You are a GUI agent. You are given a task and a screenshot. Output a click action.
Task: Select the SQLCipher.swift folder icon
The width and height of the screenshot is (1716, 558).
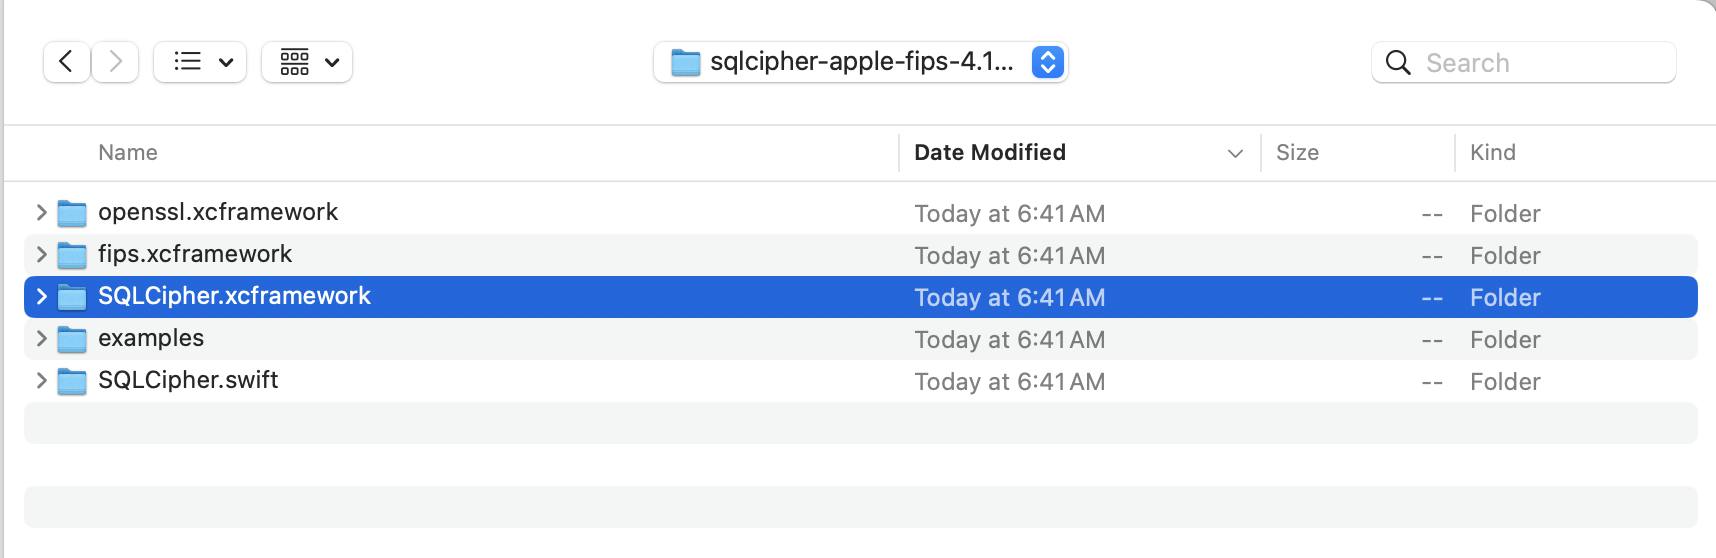point(72,381)
